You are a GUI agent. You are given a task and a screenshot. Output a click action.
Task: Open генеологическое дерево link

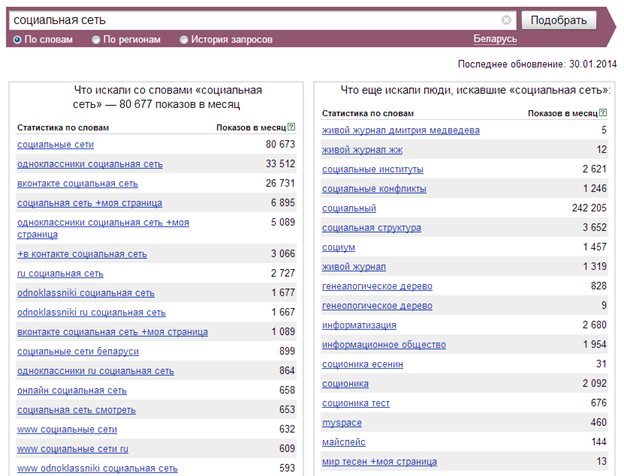tap(377, 306)
